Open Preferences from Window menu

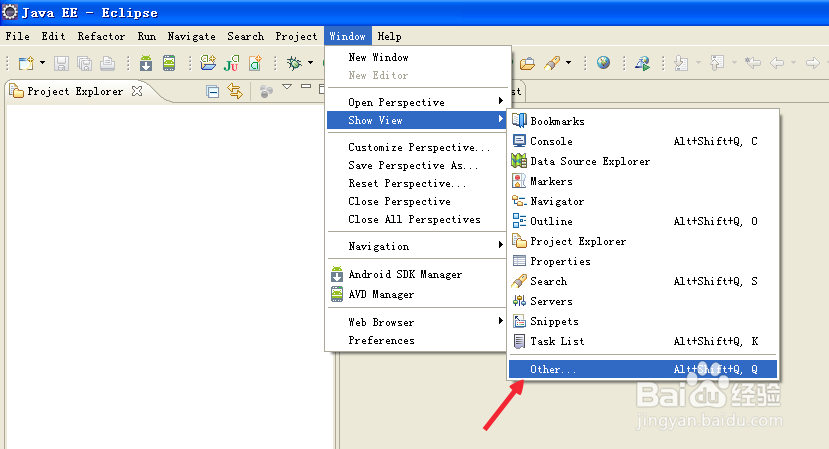click(418, 340)
